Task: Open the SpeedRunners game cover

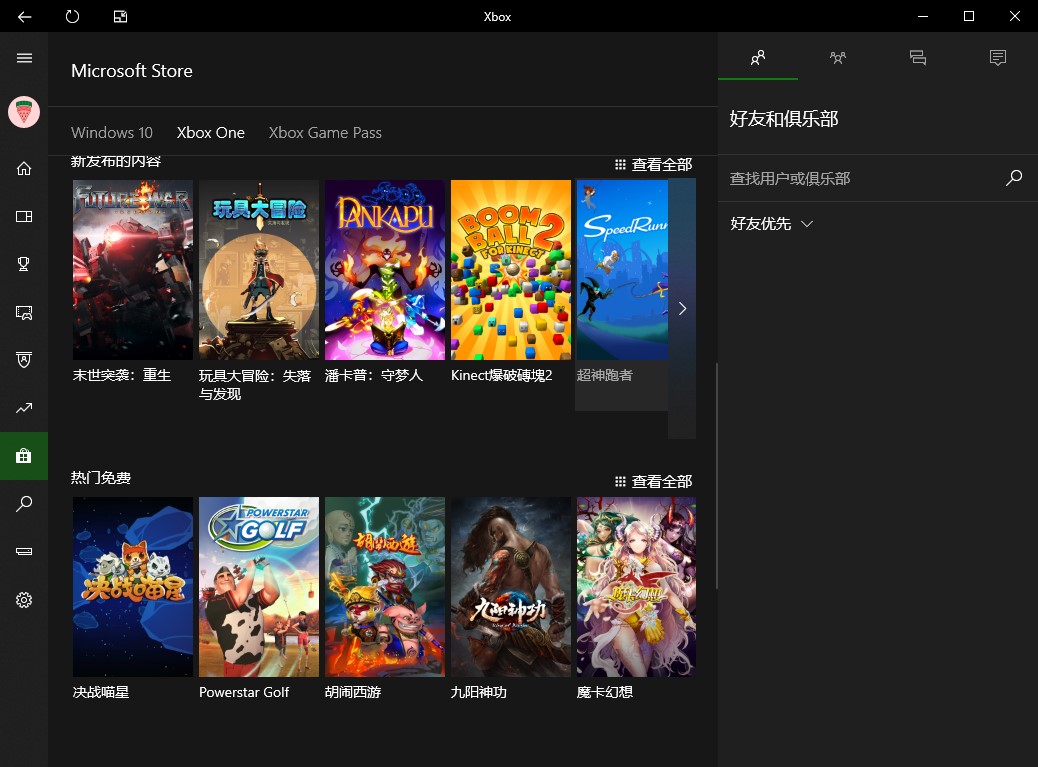Action: coord(622,270)
